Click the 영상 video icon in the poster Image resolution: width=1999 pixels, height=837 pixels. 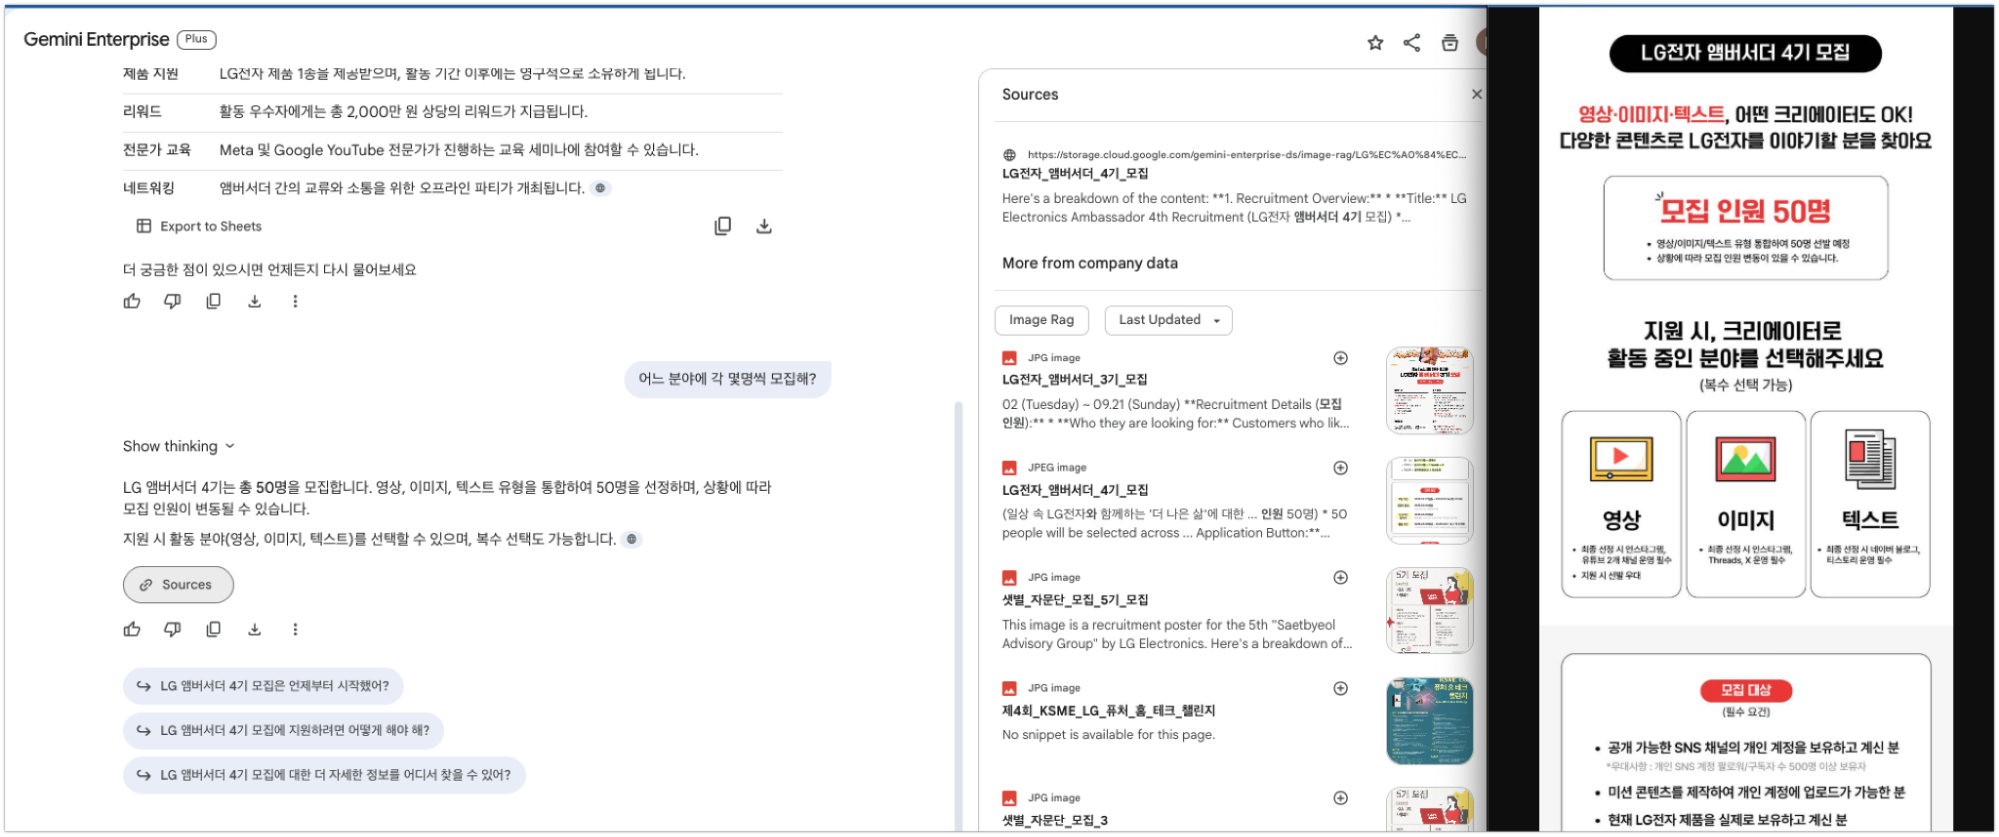click(x=1621, y=459)
